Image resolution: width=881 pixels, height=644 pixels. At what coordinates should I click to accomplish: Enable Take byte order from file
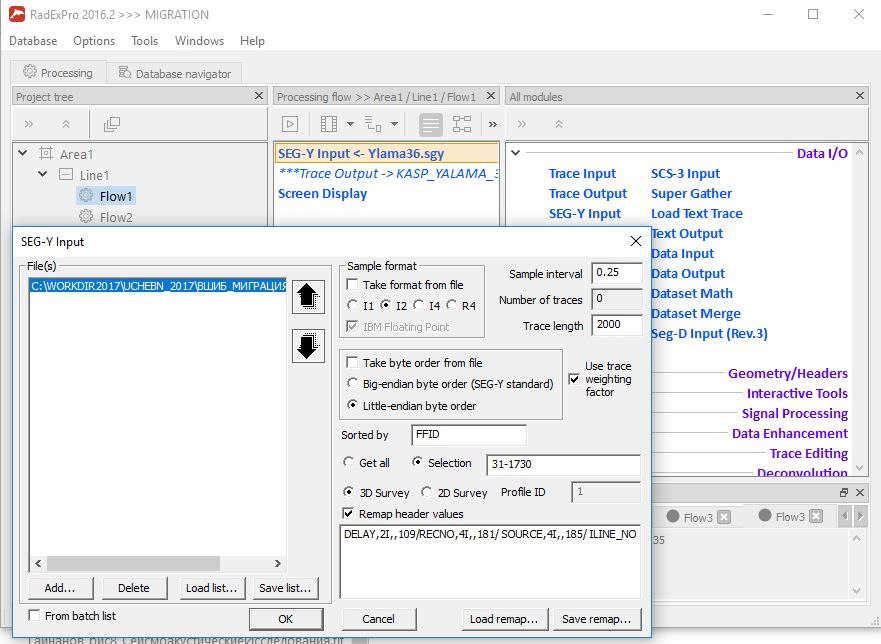(352, 362)
